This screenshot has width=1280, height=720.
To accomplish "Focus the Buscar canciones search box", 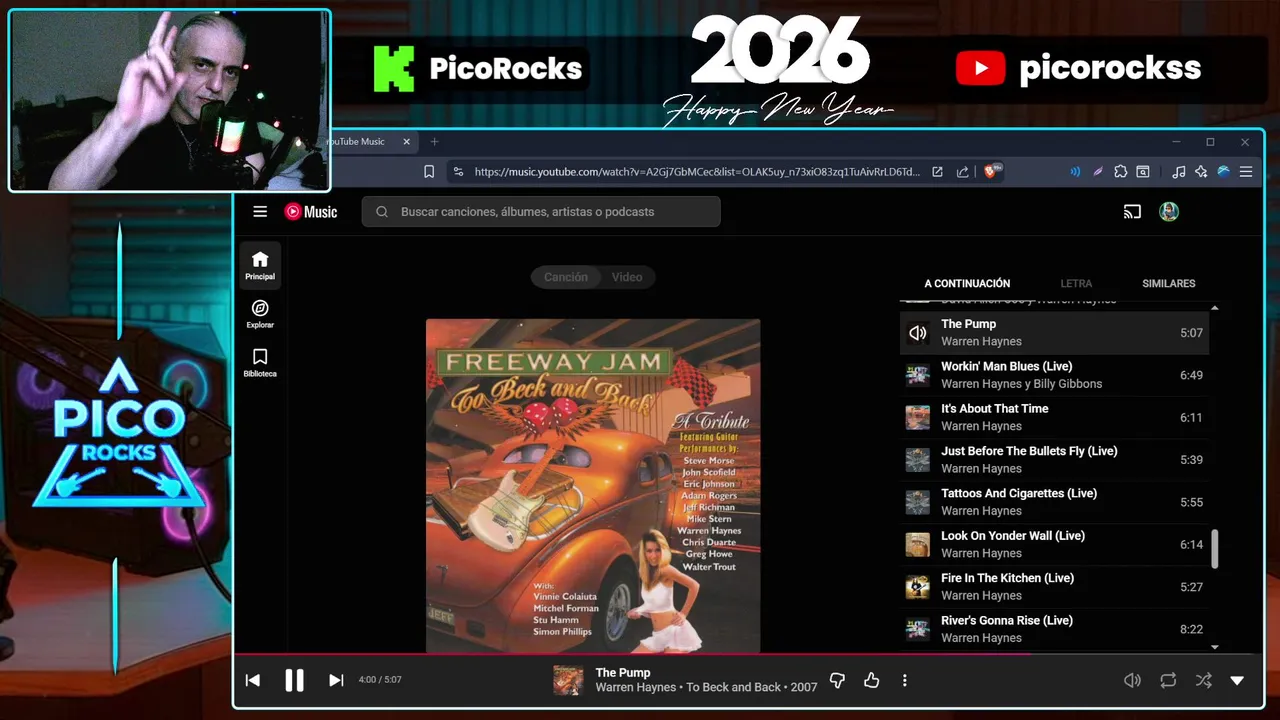I will pos(541,212).
